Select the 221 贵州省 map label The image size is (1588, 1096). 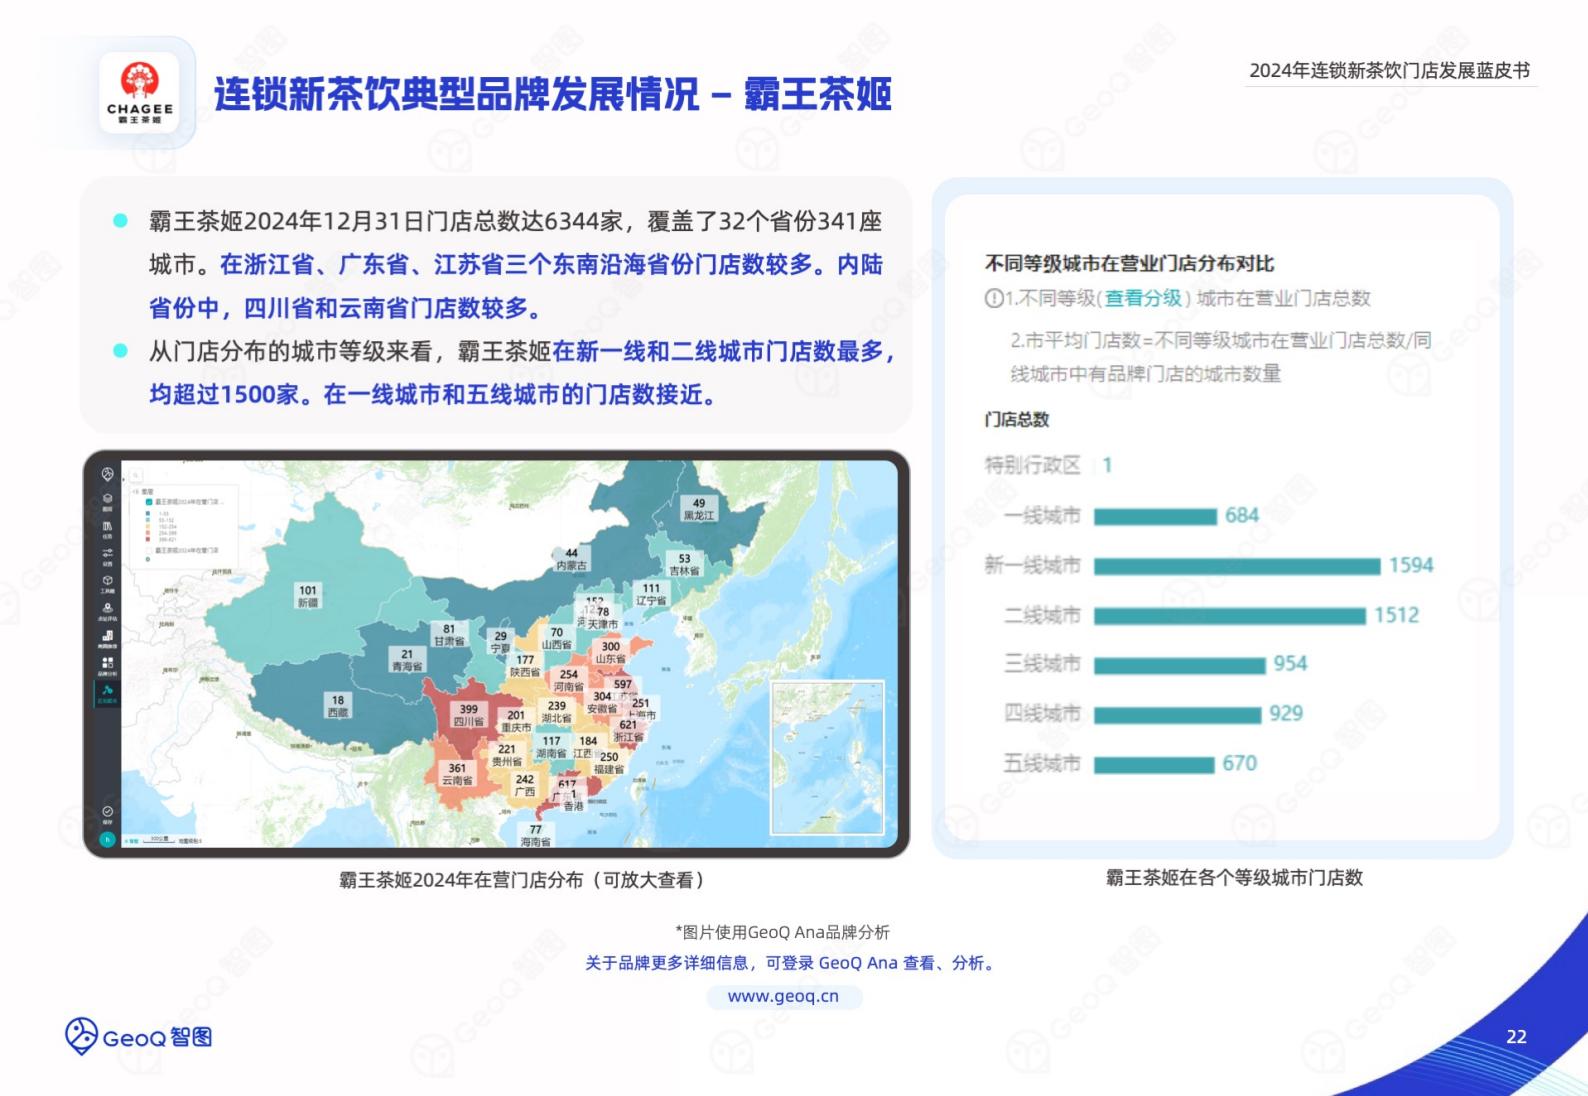[x=507, y=755]
